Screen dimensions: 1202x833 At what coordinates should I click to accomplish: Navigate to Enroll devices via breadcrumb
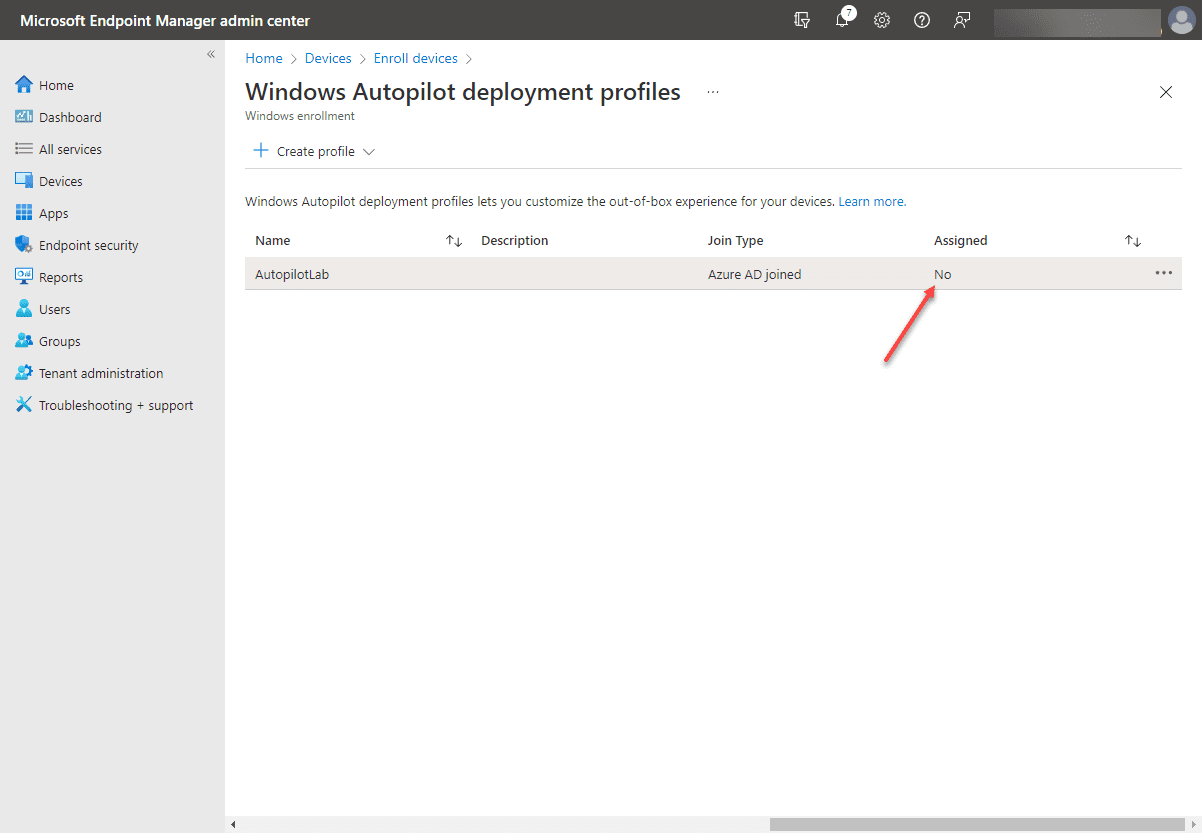(415, 58)
